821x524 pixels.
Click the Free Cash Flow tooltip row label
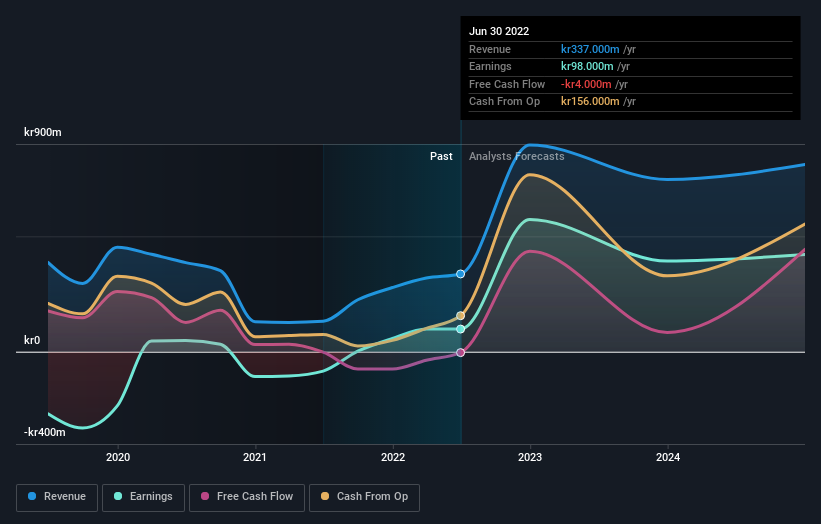tap(507, 84)
